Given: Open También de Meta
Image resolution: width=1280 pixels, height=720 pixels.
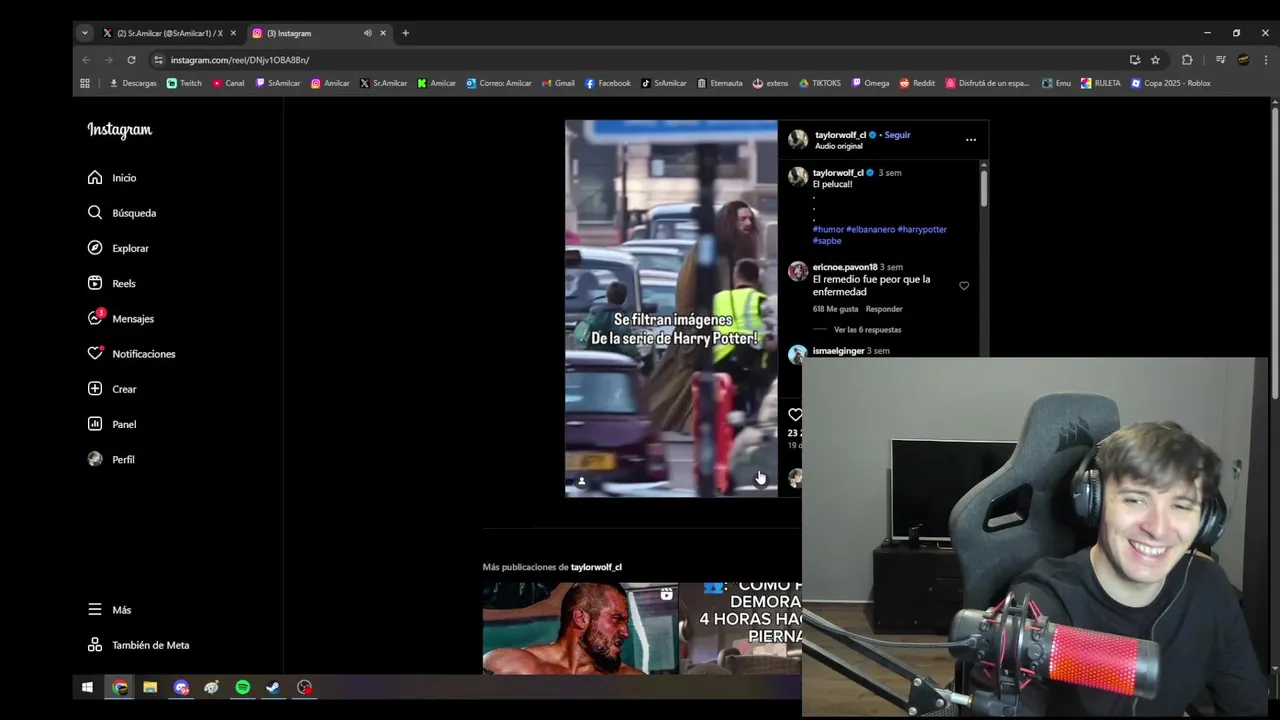Looking at the screenshot, I should point(138,645).
